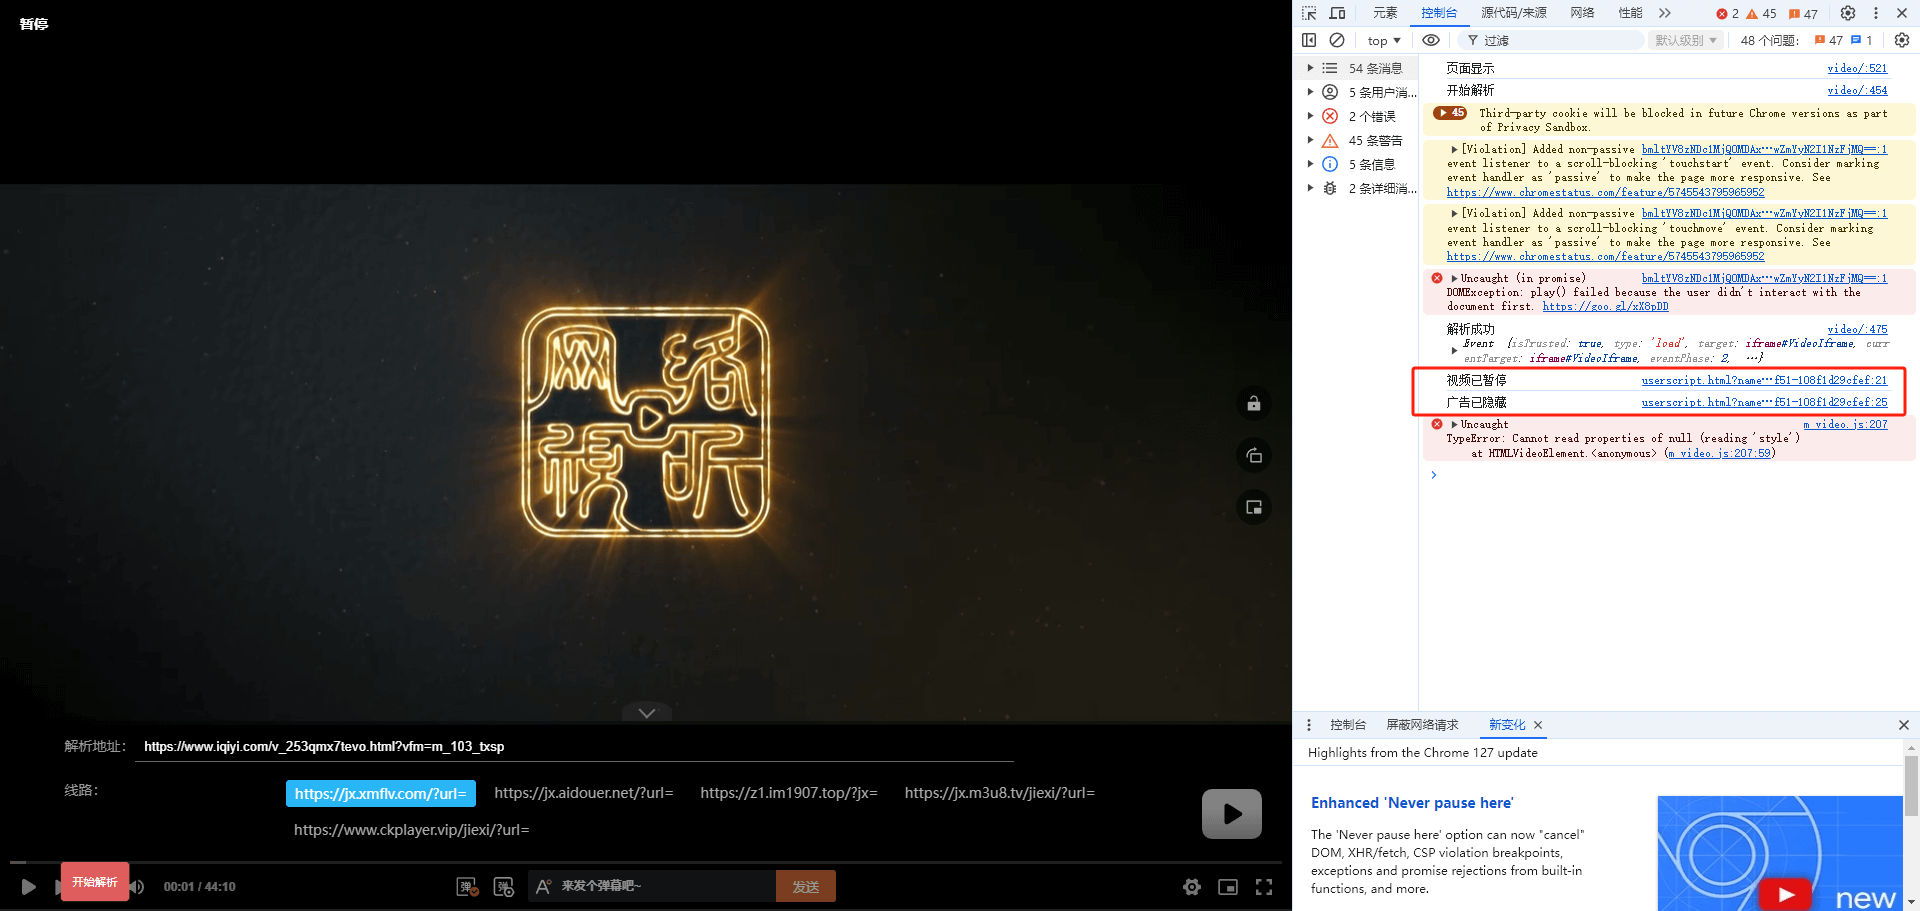Switch to the 网络 tab
Viewport: 1920px width, 911px height.
(x=1582, y=13)
